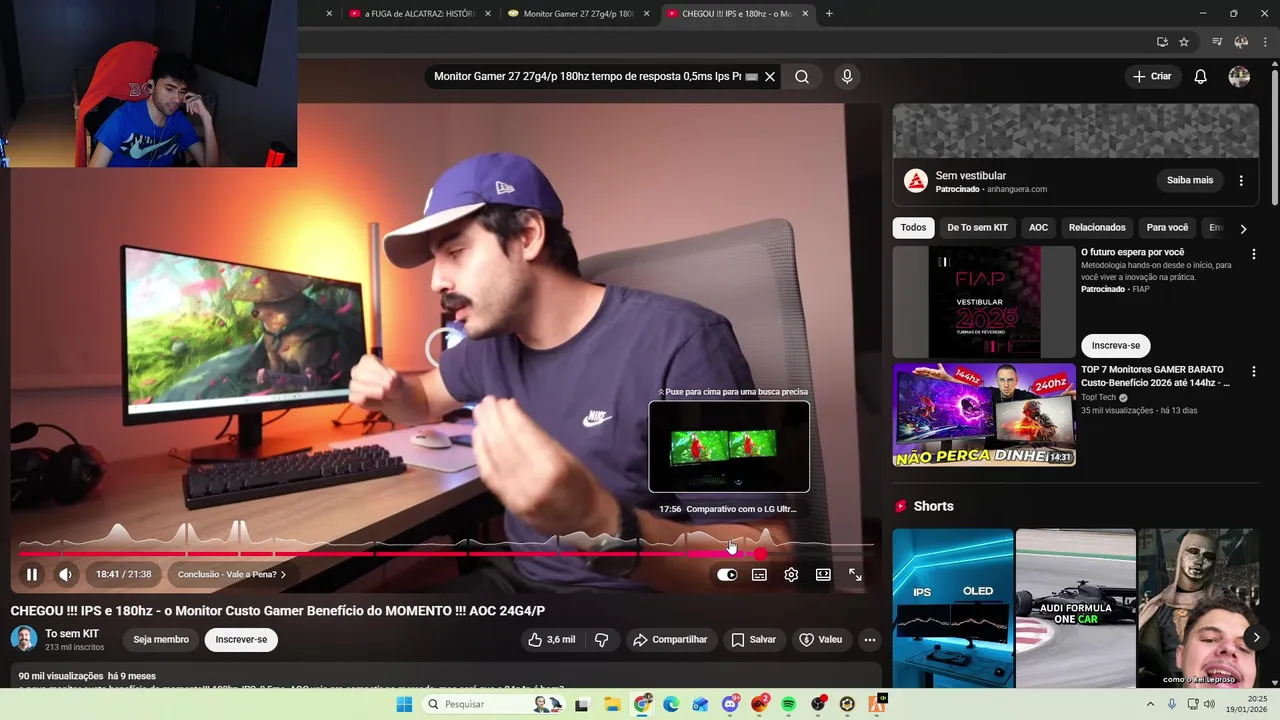Viewport: 1280px width, 720px height.
Task: Subscribe with the Inscrever-se button below the video
Action: tap(241, 640)
